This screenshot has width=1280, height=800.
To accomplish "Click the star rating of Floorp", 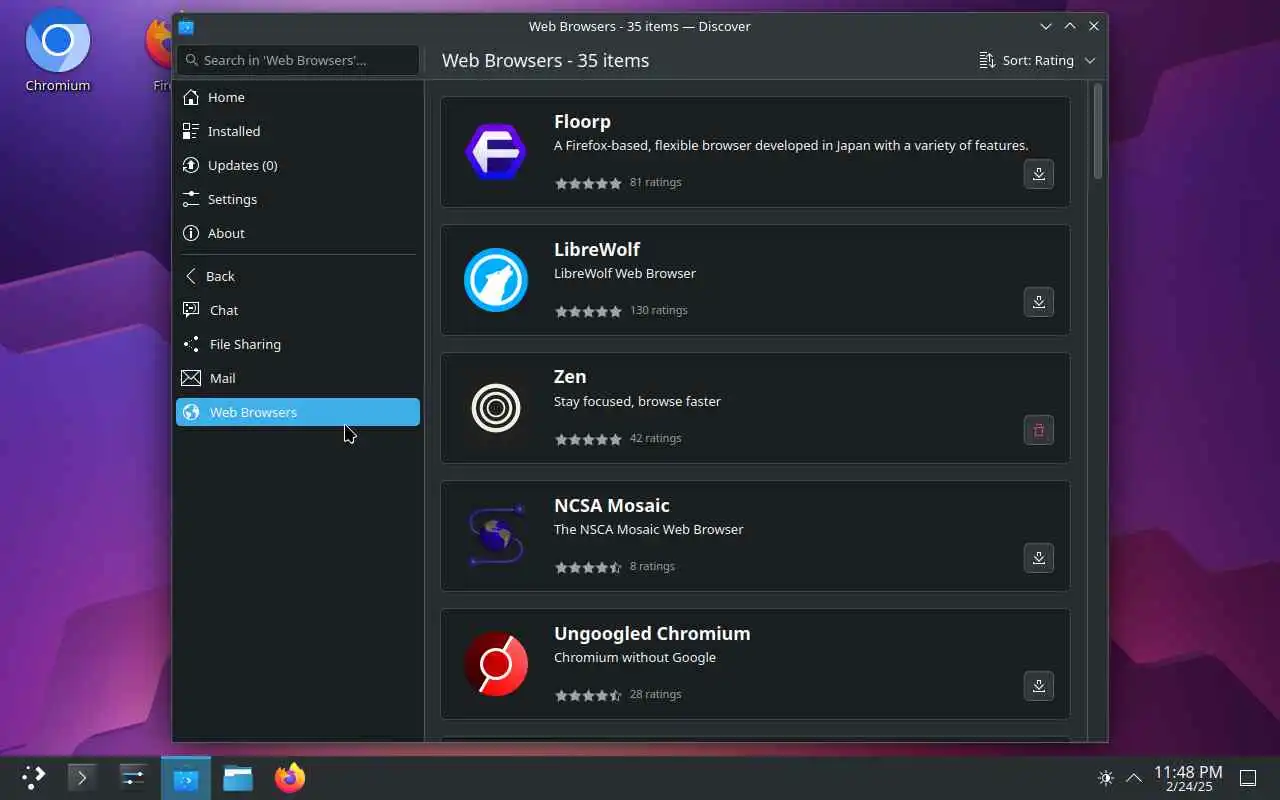I will pos(588,183).
